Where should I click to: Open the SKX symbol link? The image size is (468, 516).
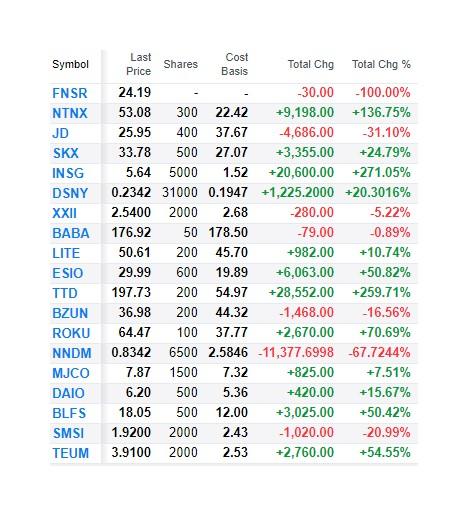(x=66, y=153)
